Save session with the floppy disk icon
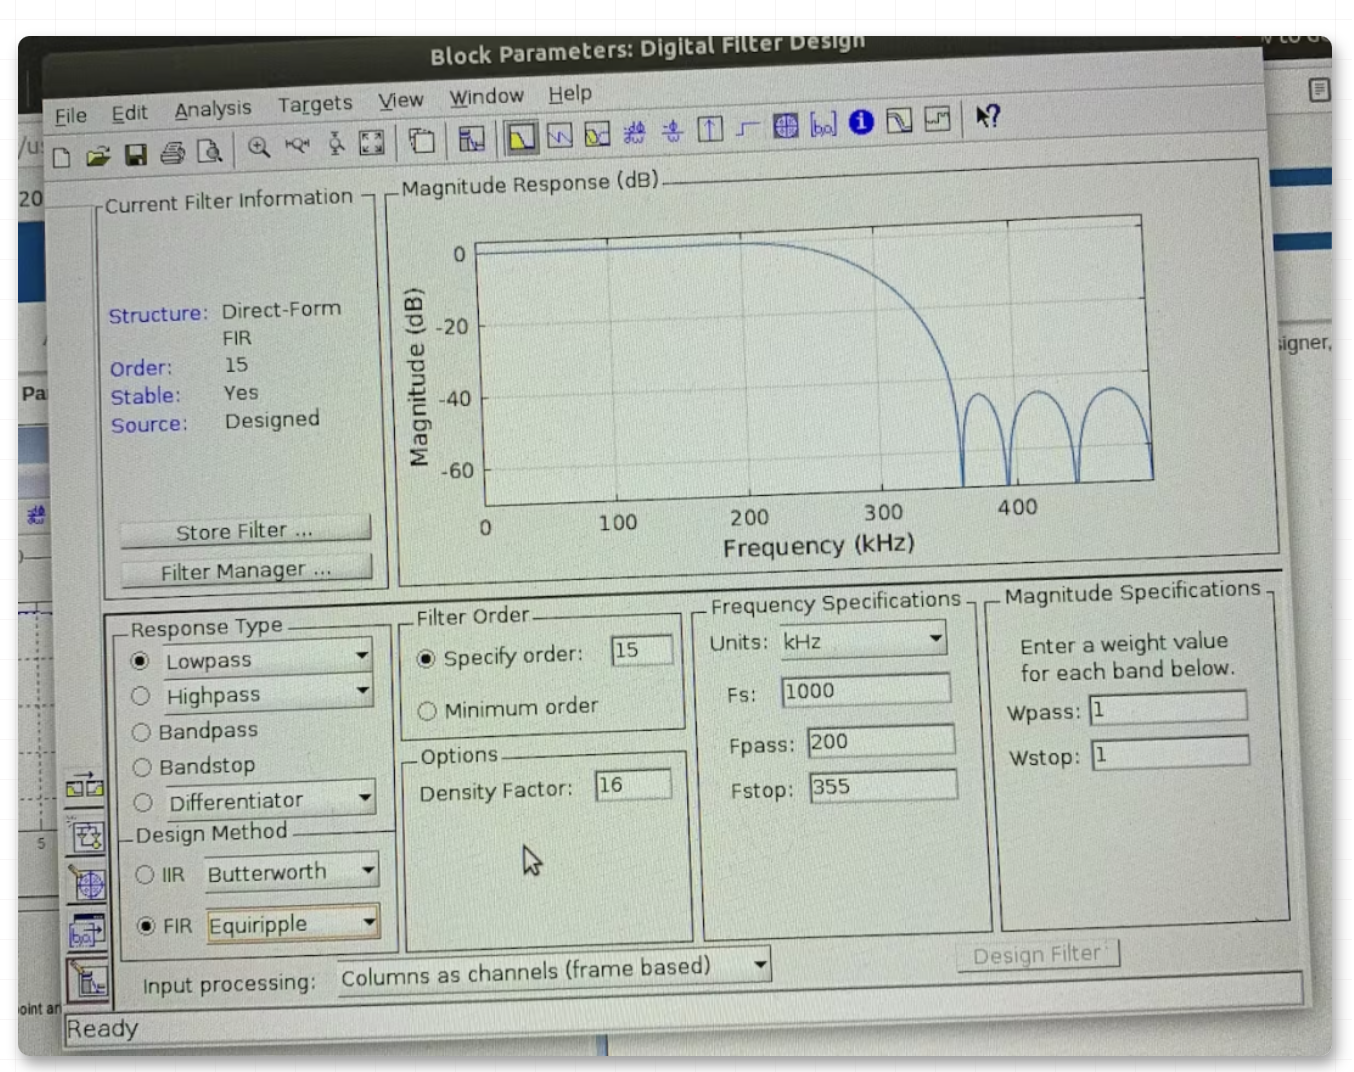Image resolution: width=1354 pixels, height=1072 pixels. pyautogui.click(x=135, y=154)
